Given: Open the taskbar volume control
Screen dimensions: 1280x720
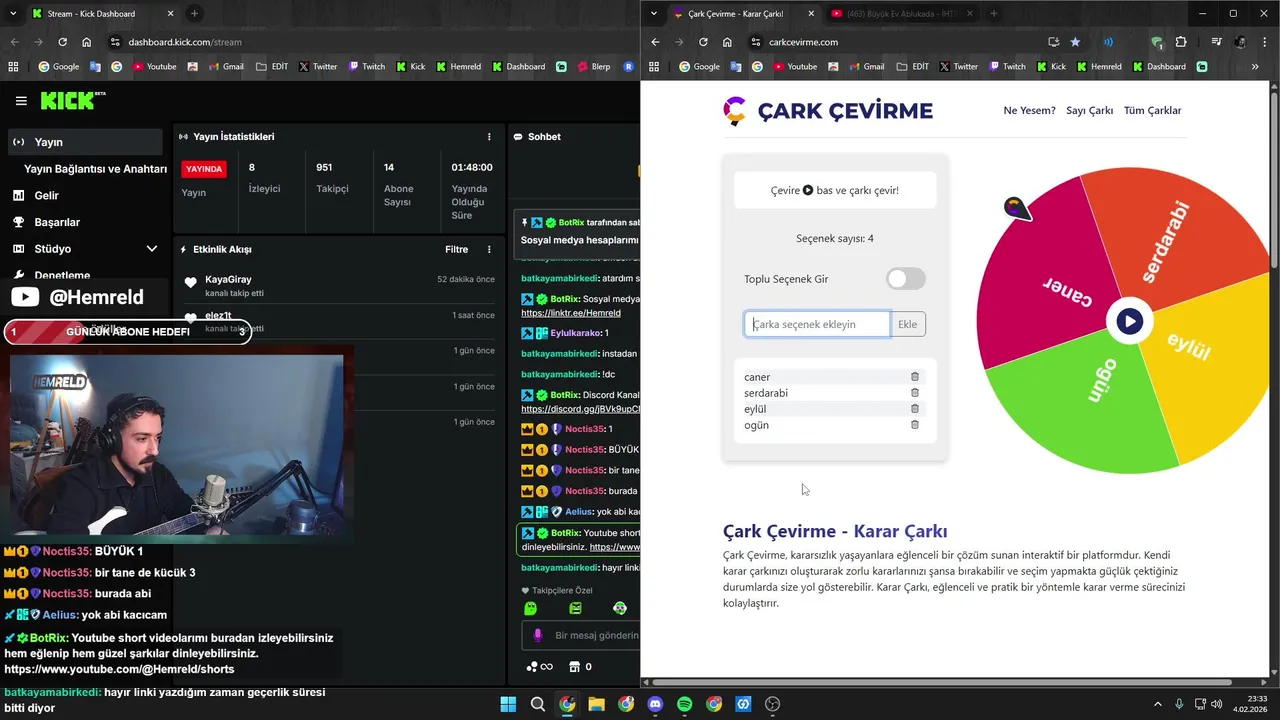Looking at the screenshot, I should click(x=1216, y=704).
